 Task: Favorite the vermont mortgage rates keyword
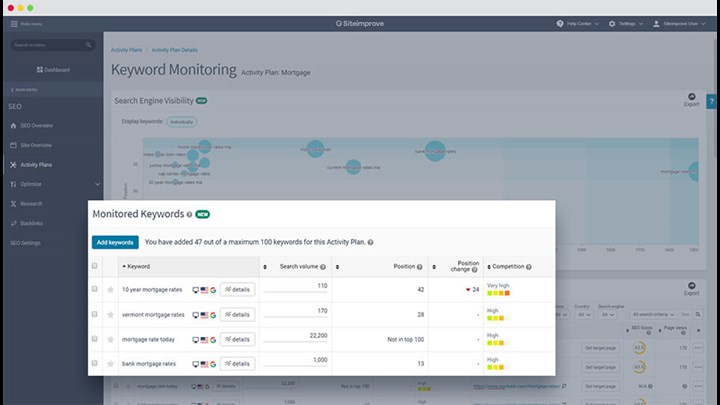coord(111,314)
